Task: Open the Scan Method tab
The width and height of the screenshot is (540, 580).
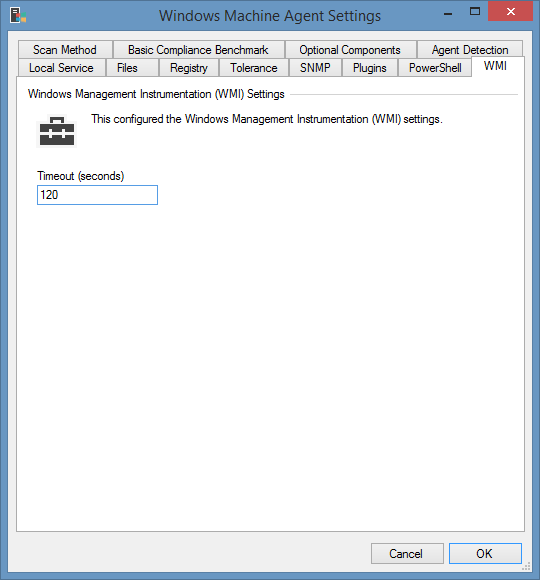Action: coord(65,50)
